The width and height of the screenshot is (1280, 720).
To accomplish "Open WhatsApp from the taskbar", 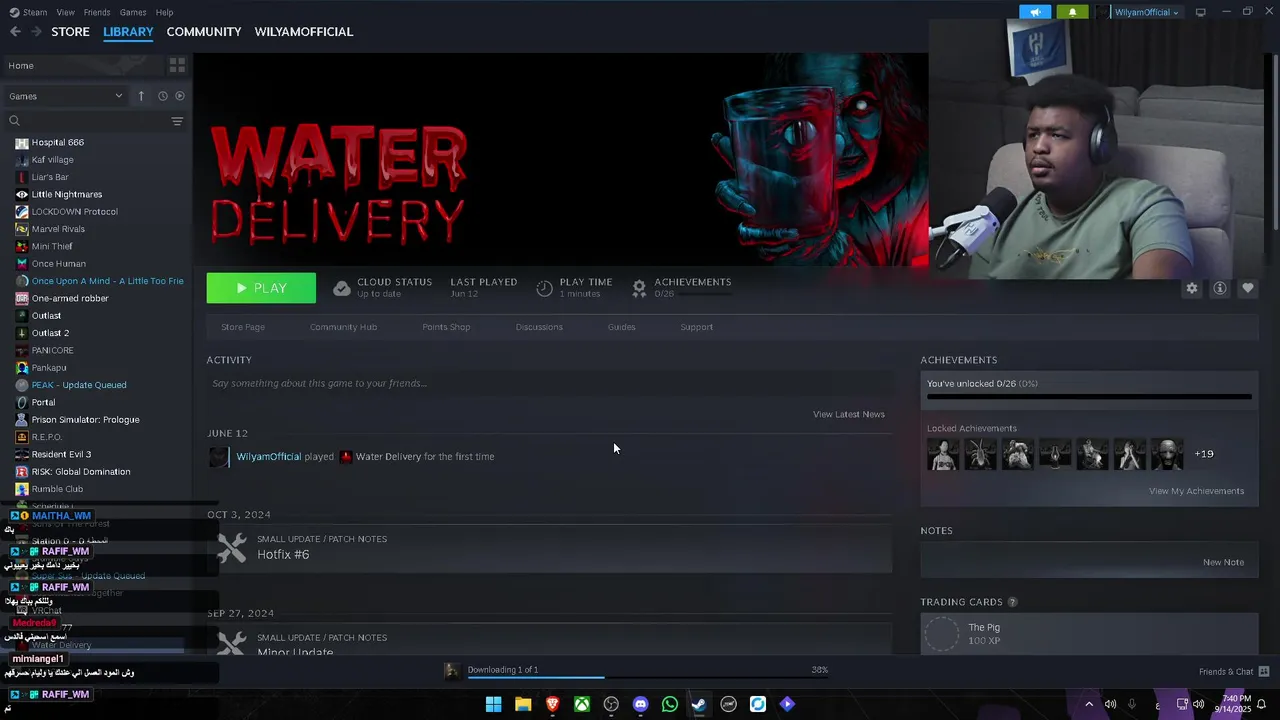I will point(670,704).
